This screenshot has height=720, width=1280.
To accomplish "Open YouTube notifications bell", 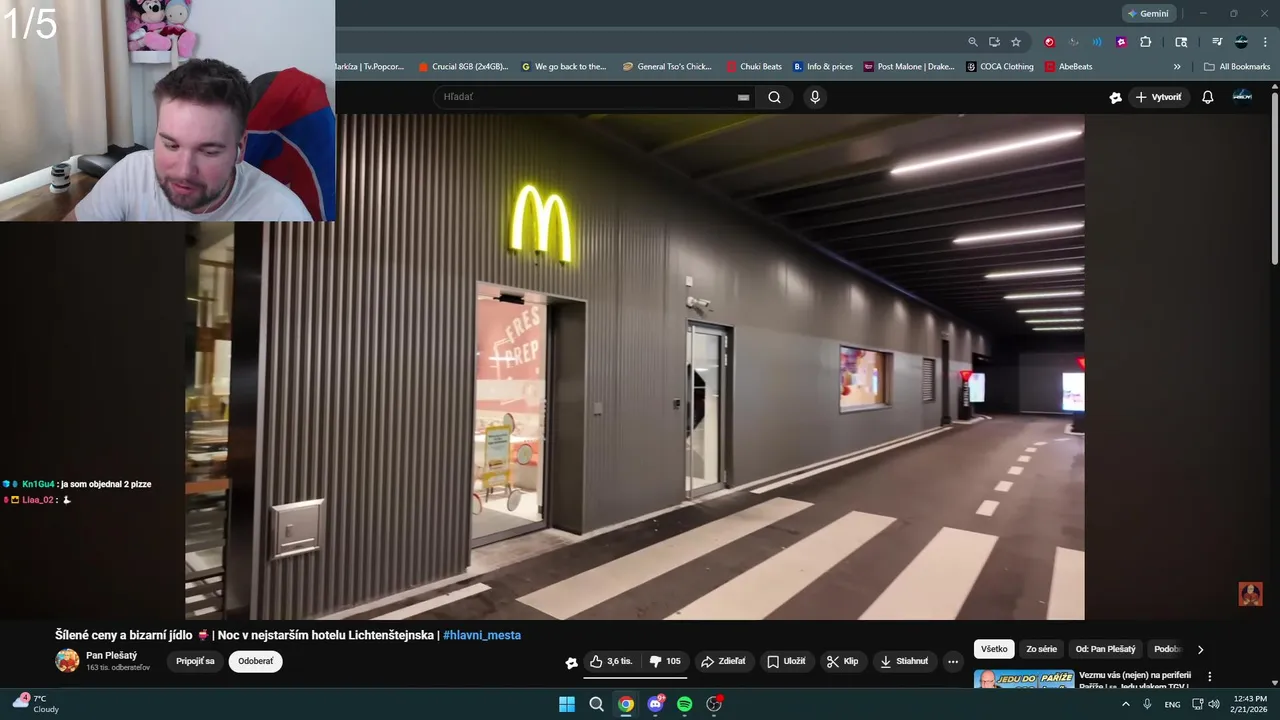I will pos(1208,97).
